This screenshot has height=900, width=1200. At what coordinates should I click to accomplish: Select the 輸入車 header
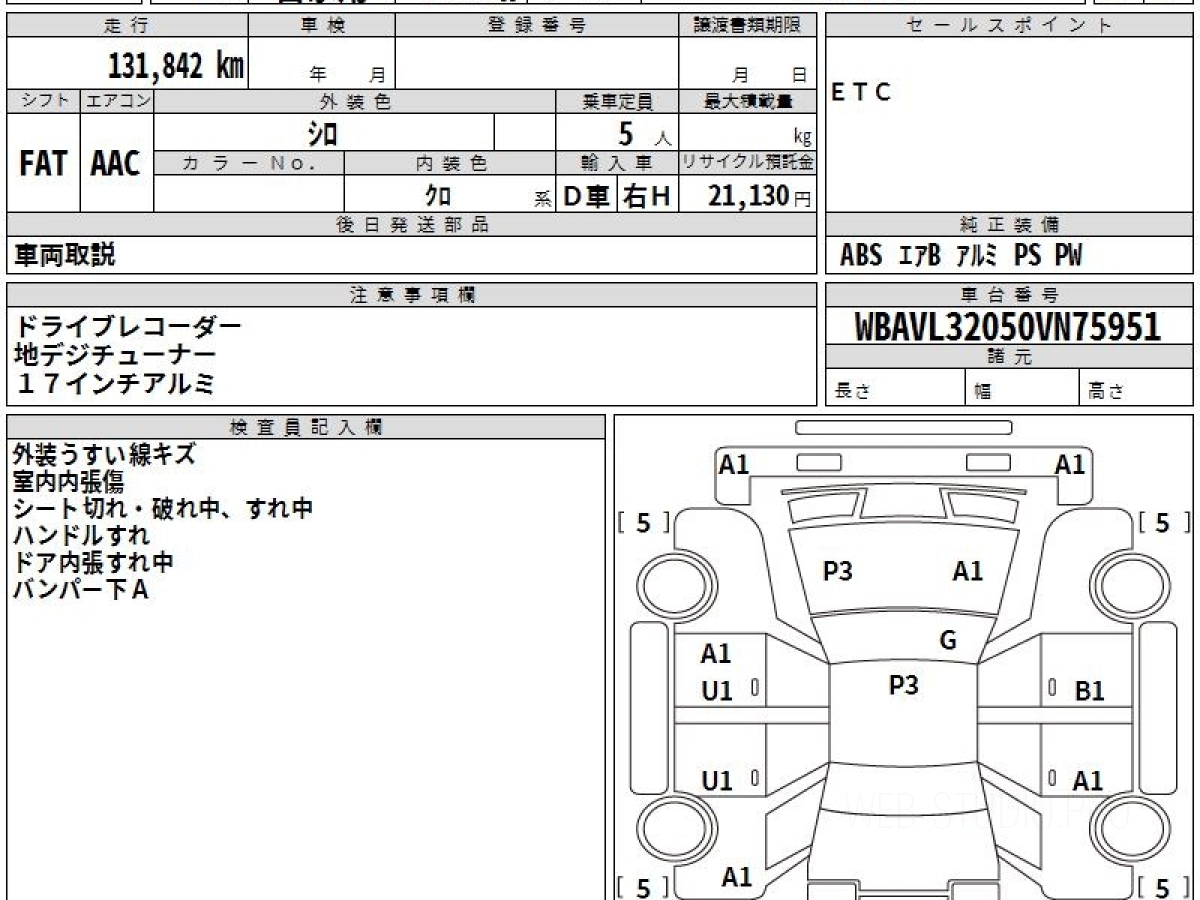pos(617,163)
